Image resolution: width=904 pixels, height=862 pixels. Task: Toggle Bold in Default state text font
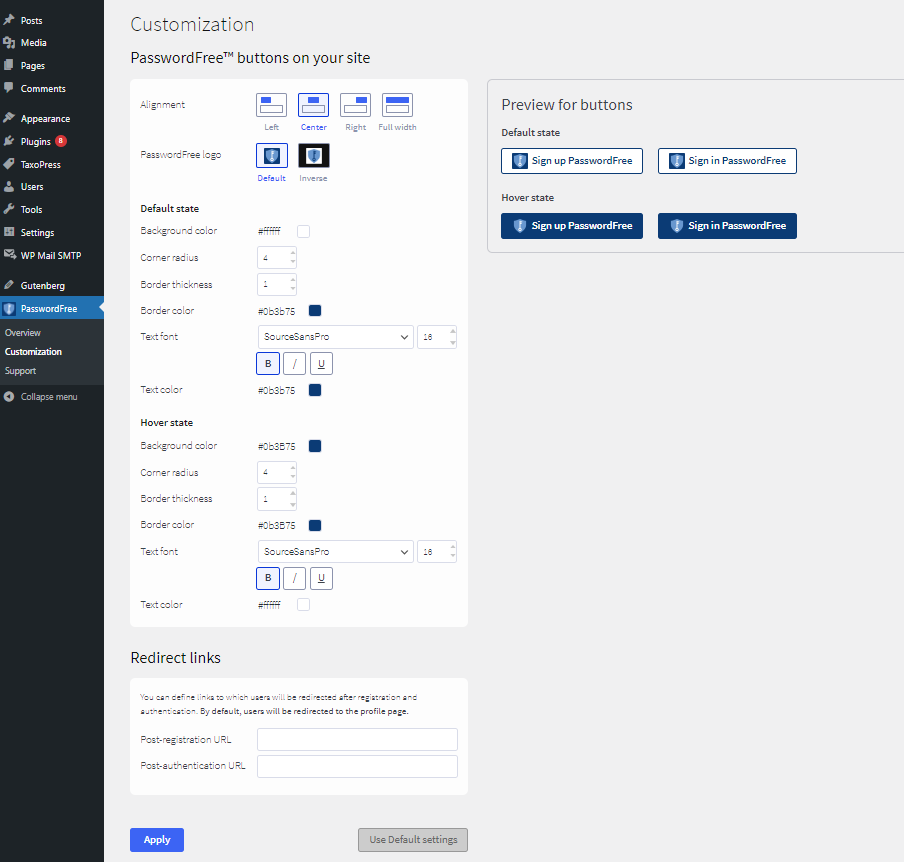tap(268, 363)
